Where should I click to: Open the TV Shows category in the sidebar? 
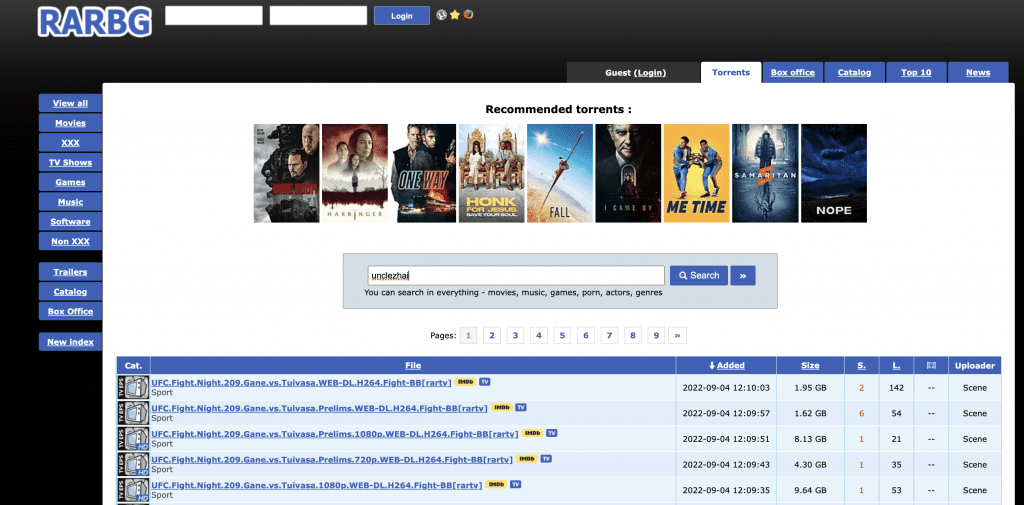coord(70,162)
